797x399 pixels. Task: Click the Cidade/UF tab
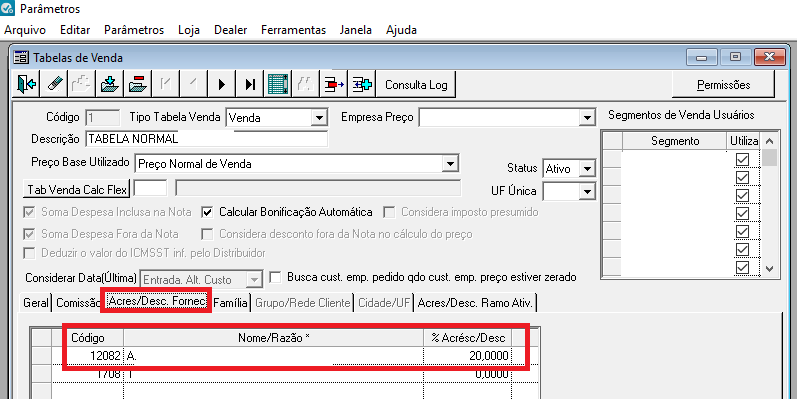[x=384, y=303]
